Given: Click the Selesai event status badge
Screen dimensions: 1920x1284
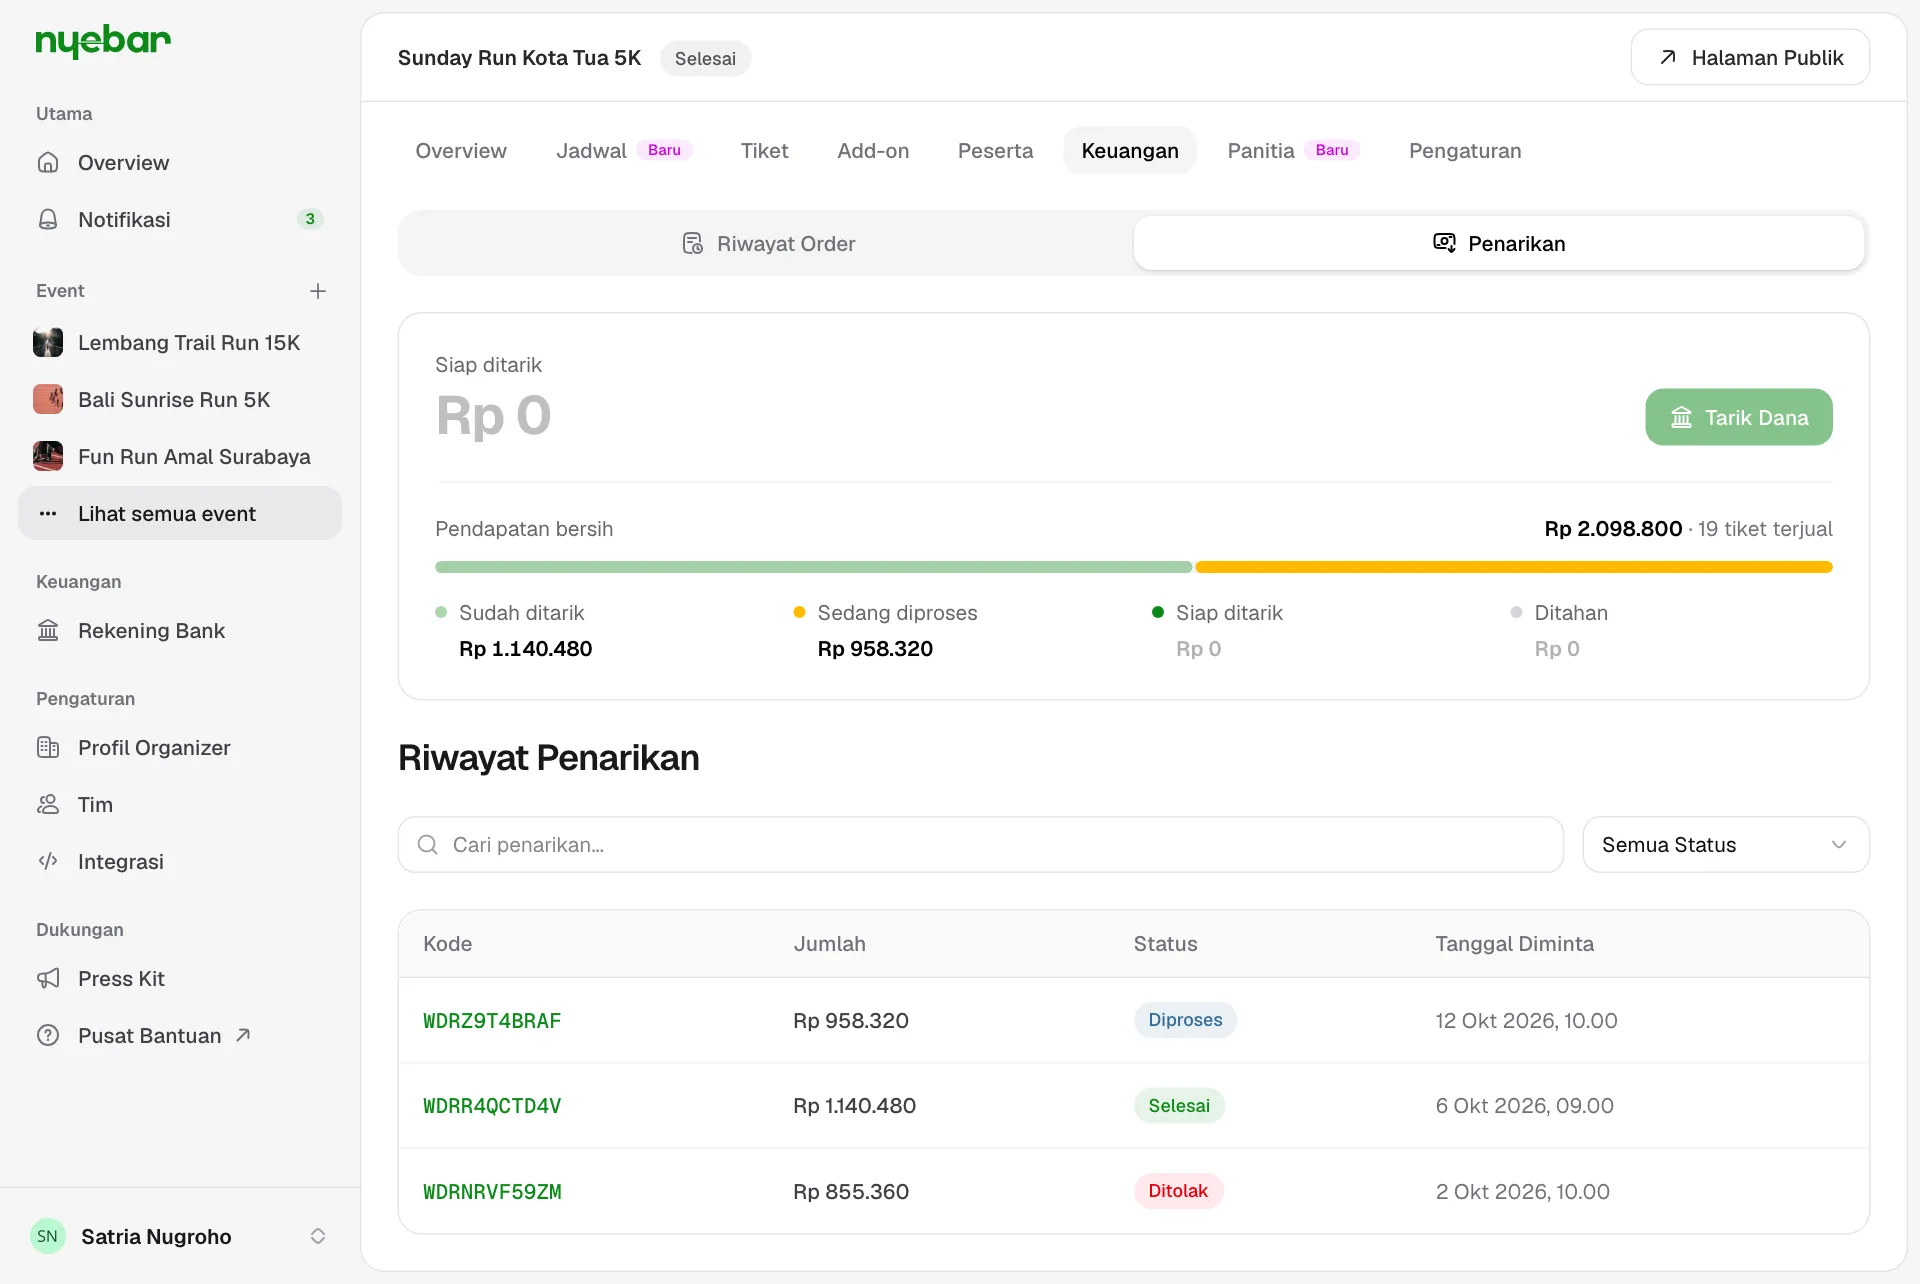Looking at the screenshot, I should (x=705, y=58).
